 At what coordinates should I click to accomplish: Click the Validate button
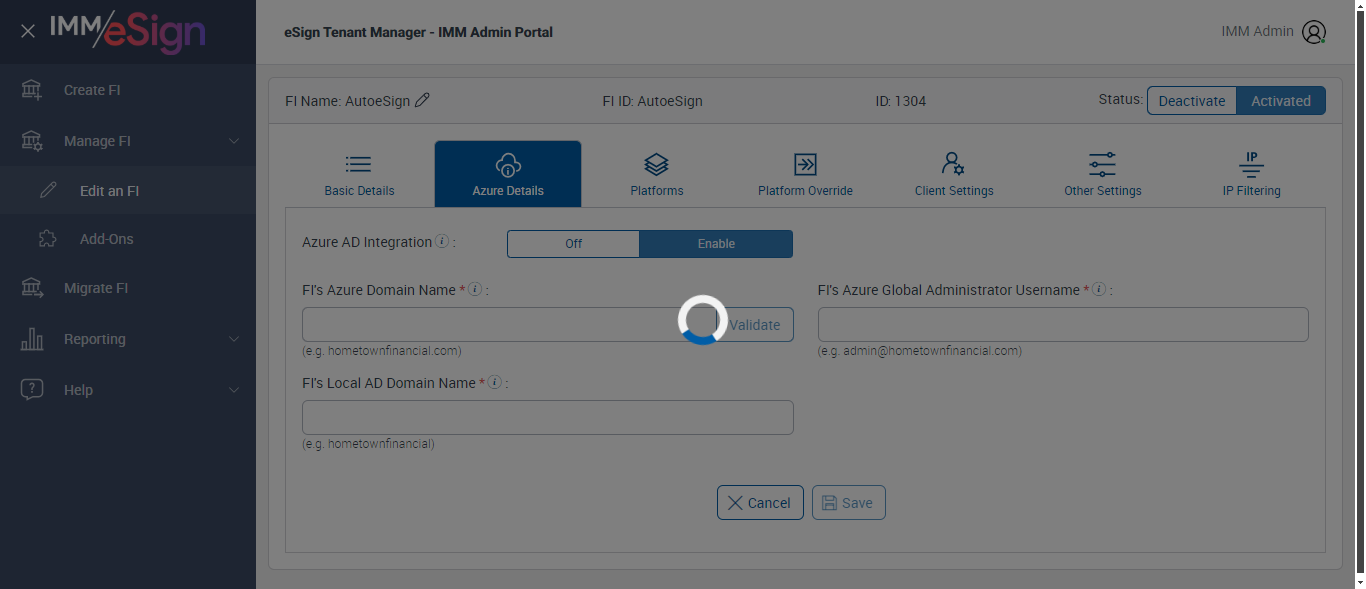point(755,325)
